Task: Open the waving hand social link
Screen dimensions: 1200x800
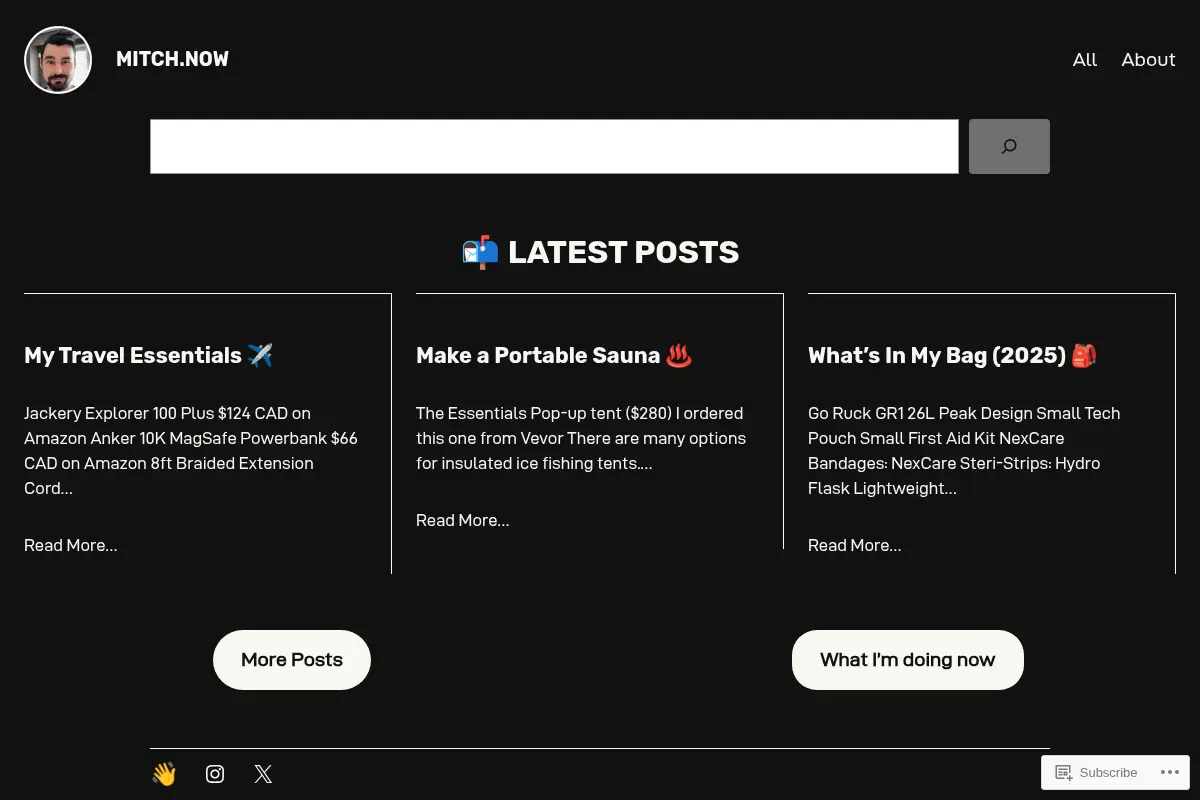Action: pyautogui.click(x=164, y=774)
